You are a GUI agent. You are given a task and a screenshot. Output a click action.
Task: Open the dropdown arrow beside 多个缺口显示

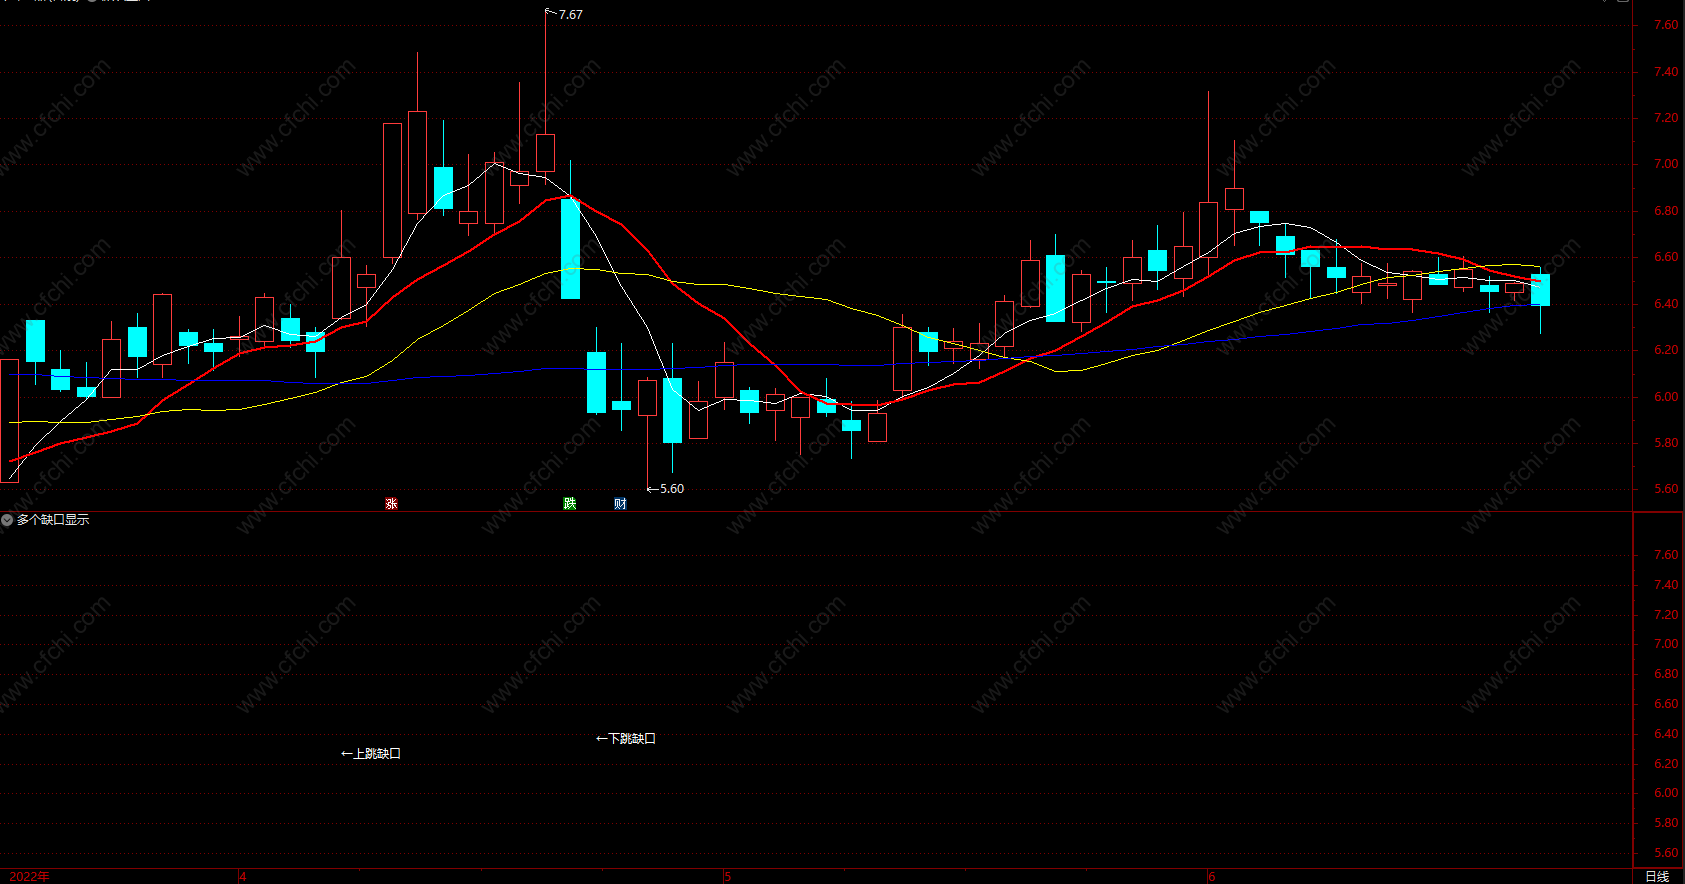point(7,520)
